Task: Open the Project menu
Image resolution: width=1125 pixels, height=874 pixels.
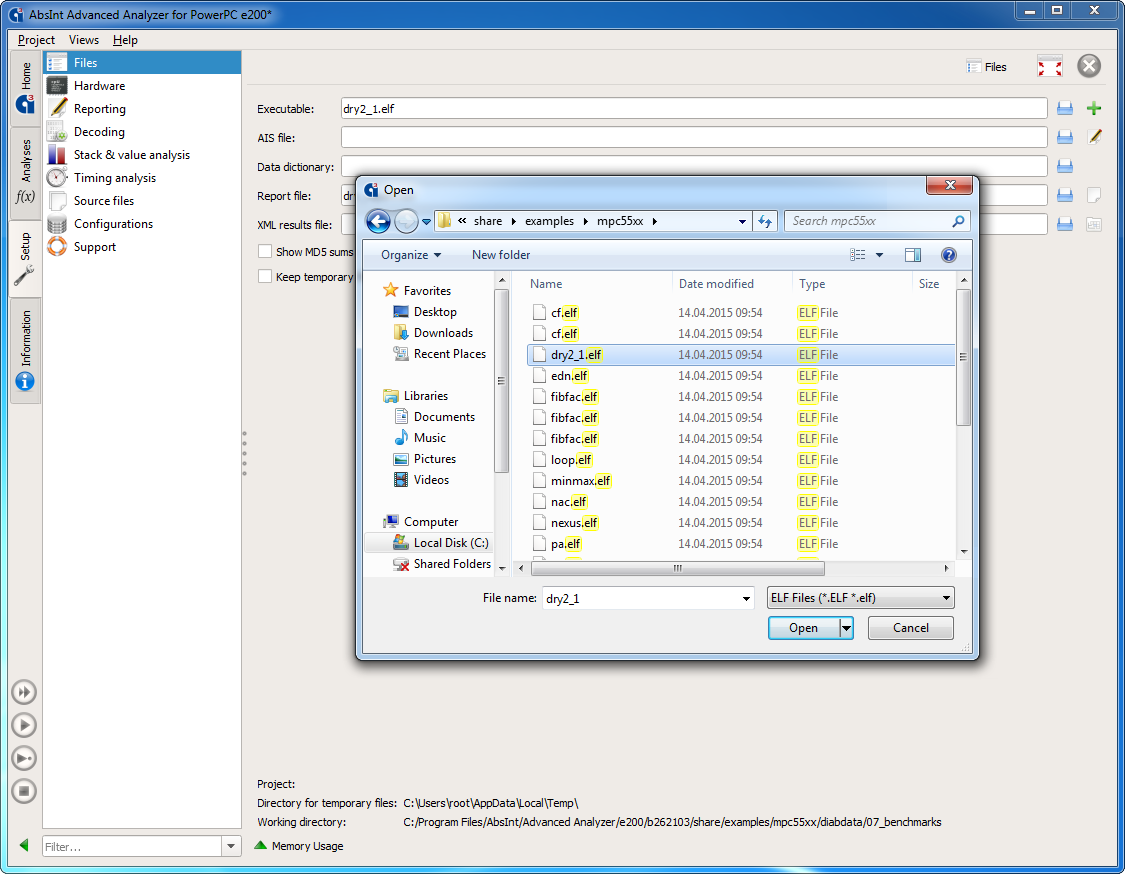Action: pyautogui.click(x=36, y=39)
